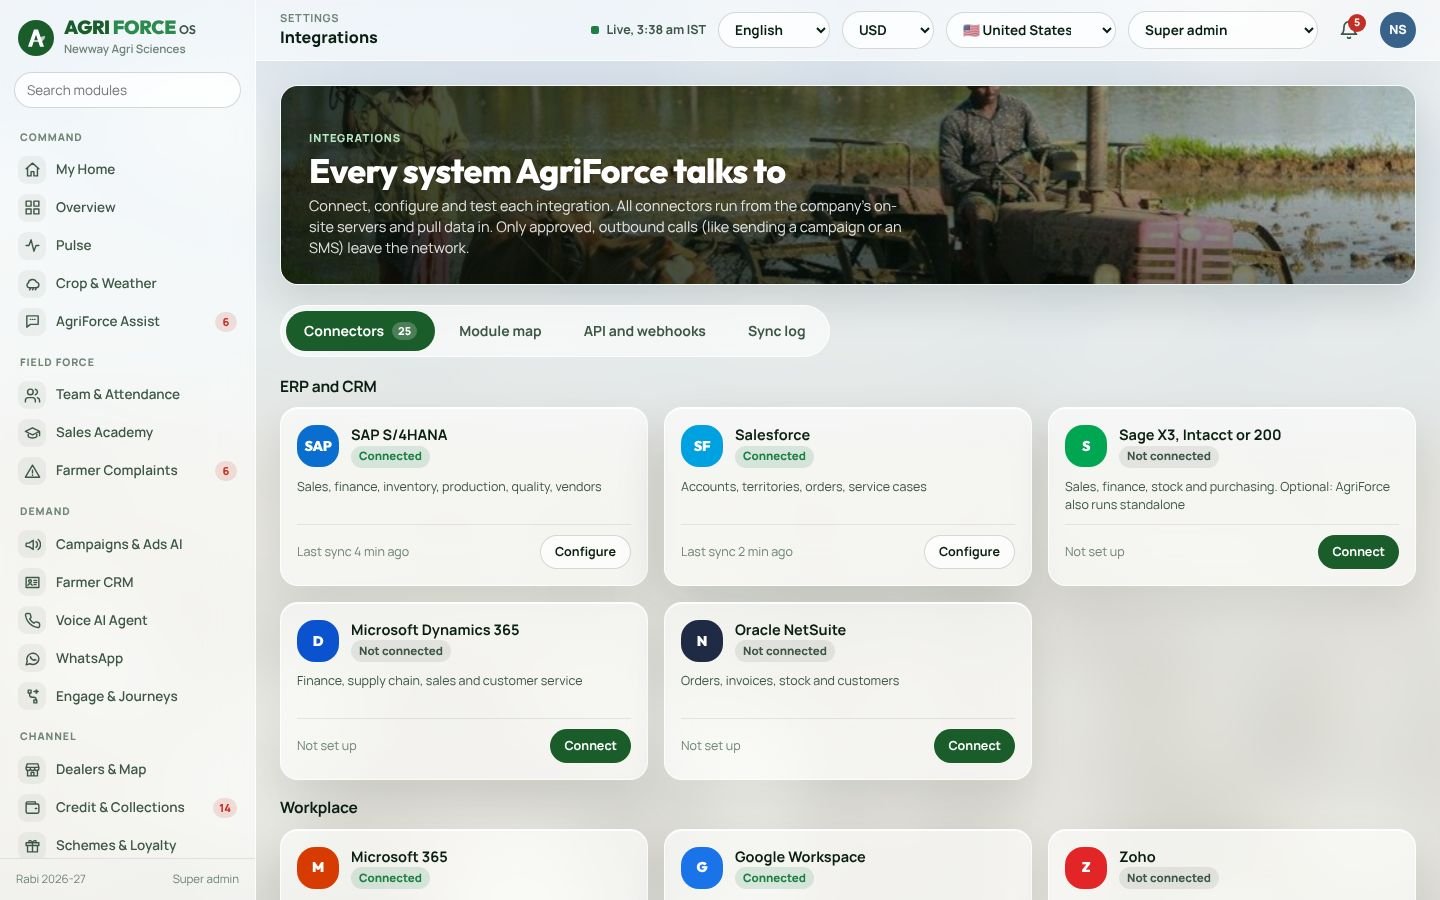1440x900 pixels.
Task: Open the notifications bell
Action: pyautogui.click(x=1349, y=30)
